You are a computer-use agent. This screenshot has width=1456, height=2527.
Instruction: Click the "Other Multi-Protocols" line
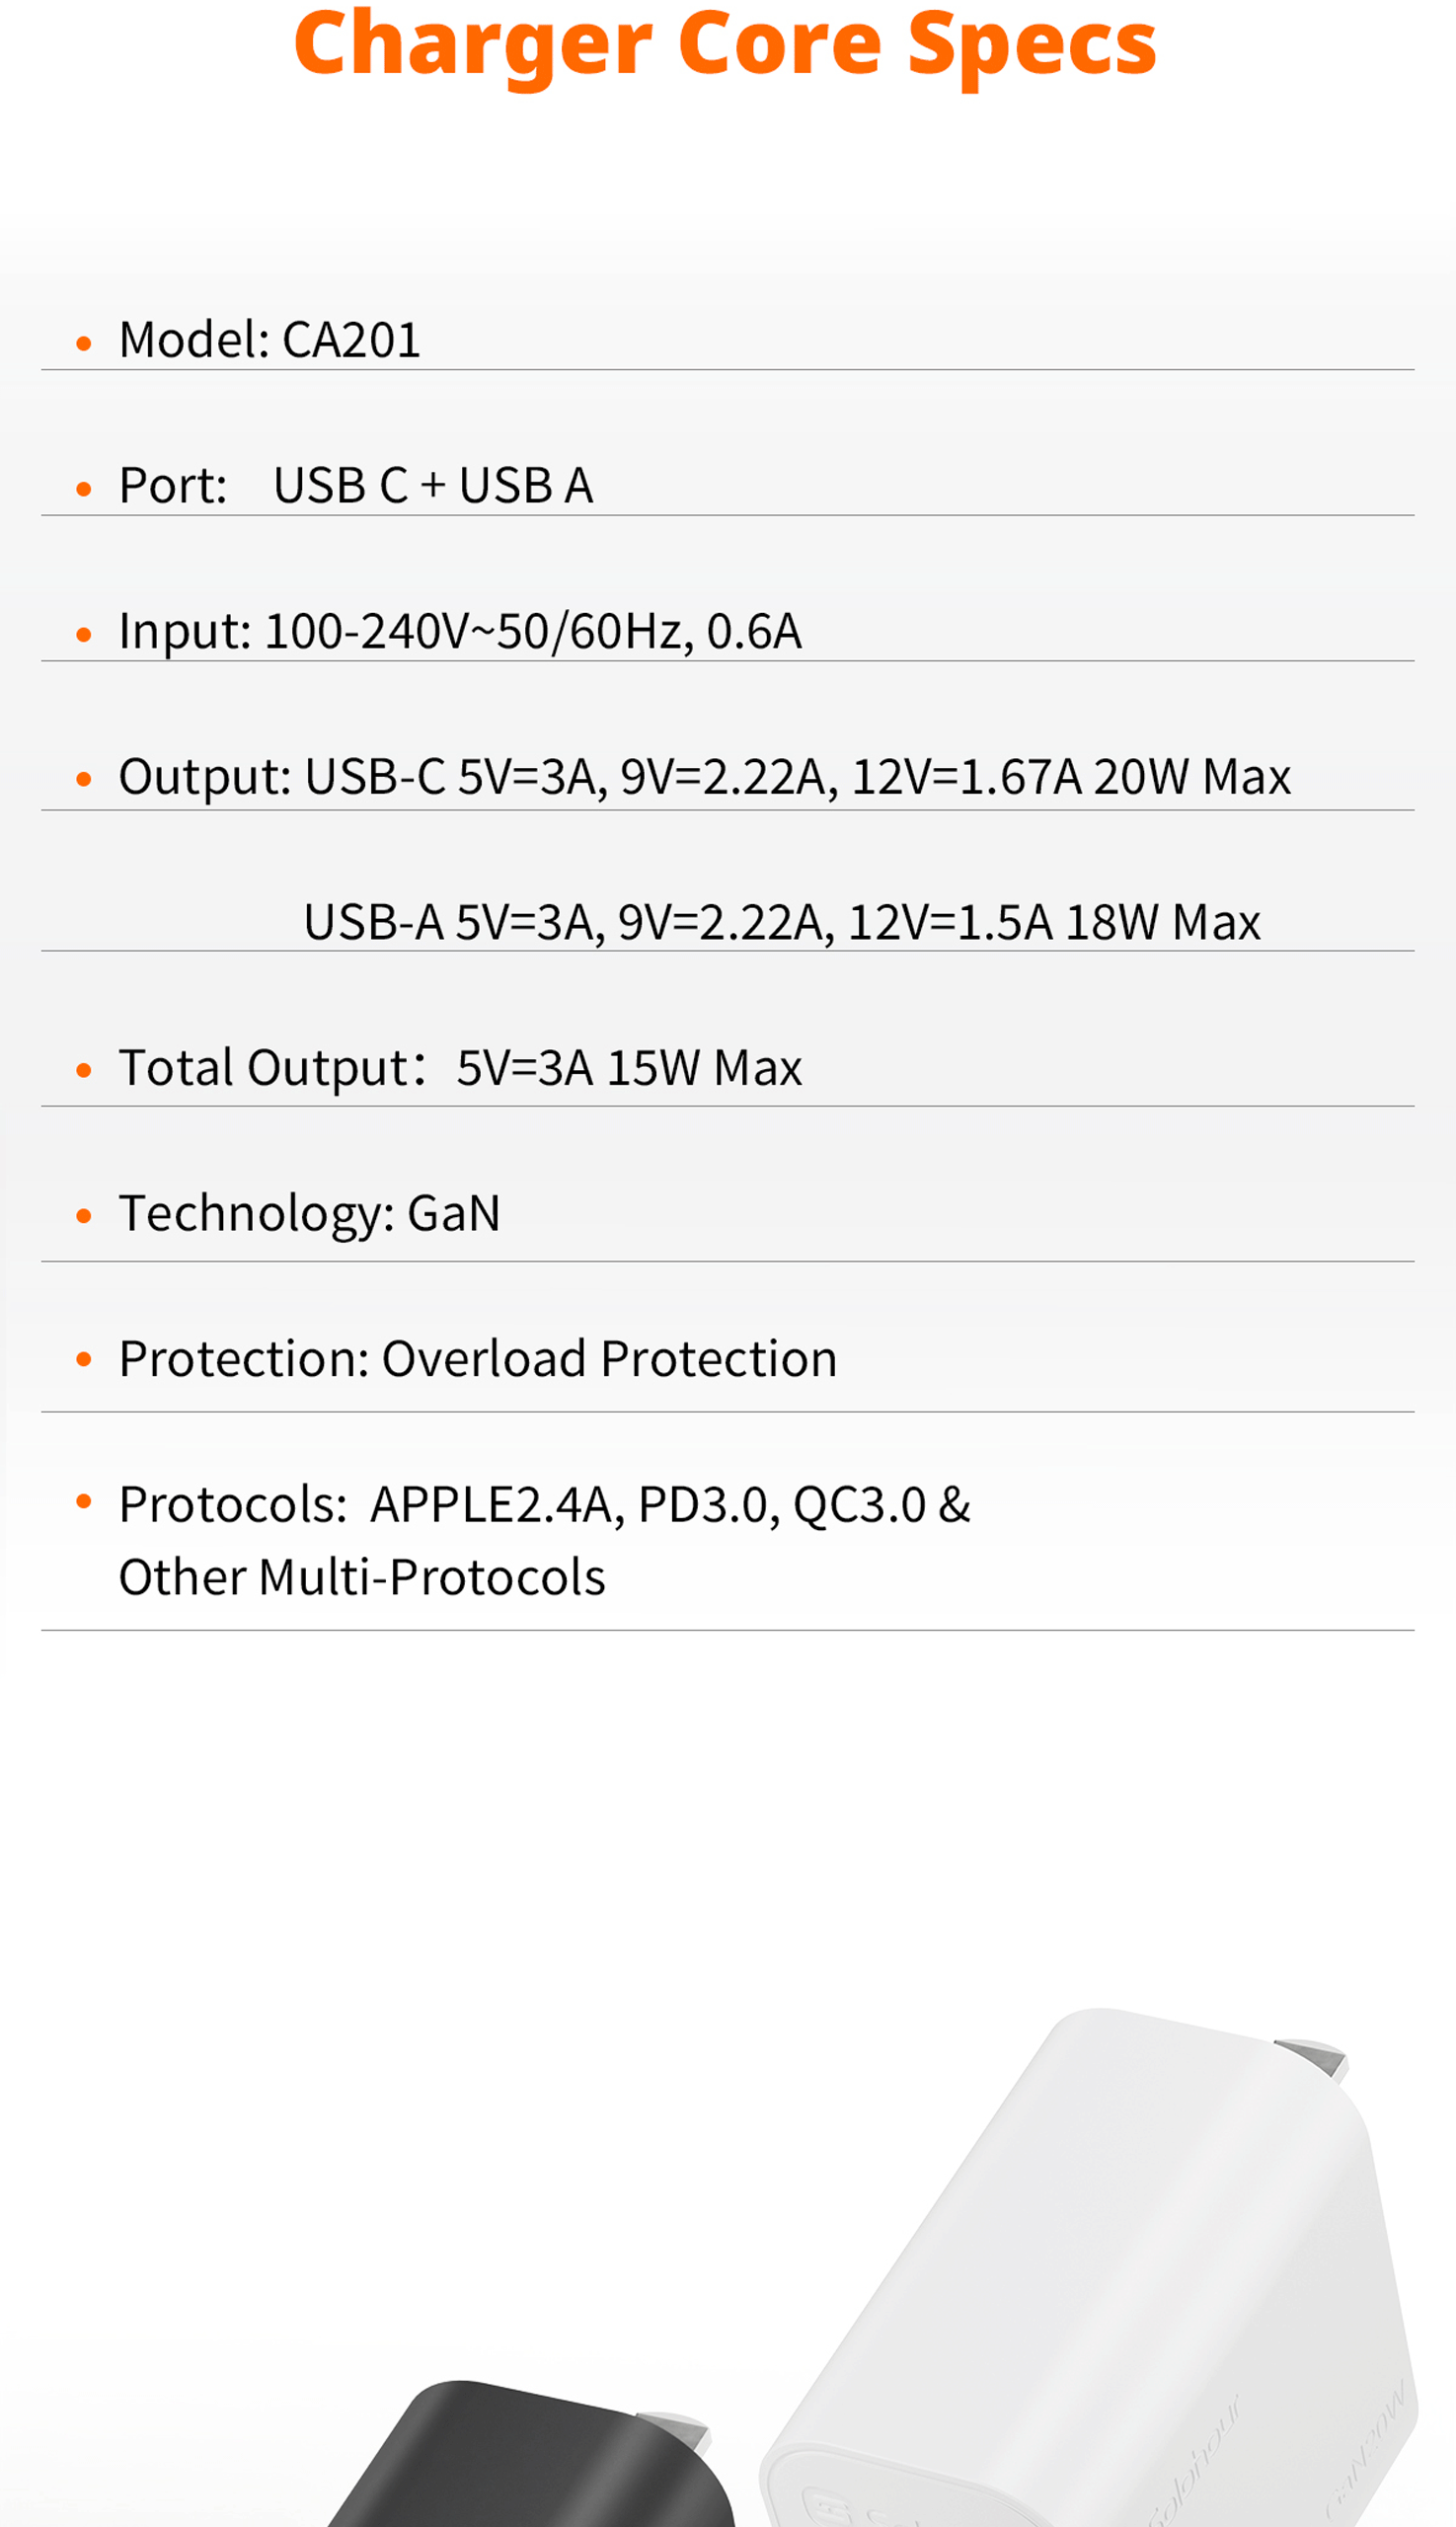(x=362, y=1578)
